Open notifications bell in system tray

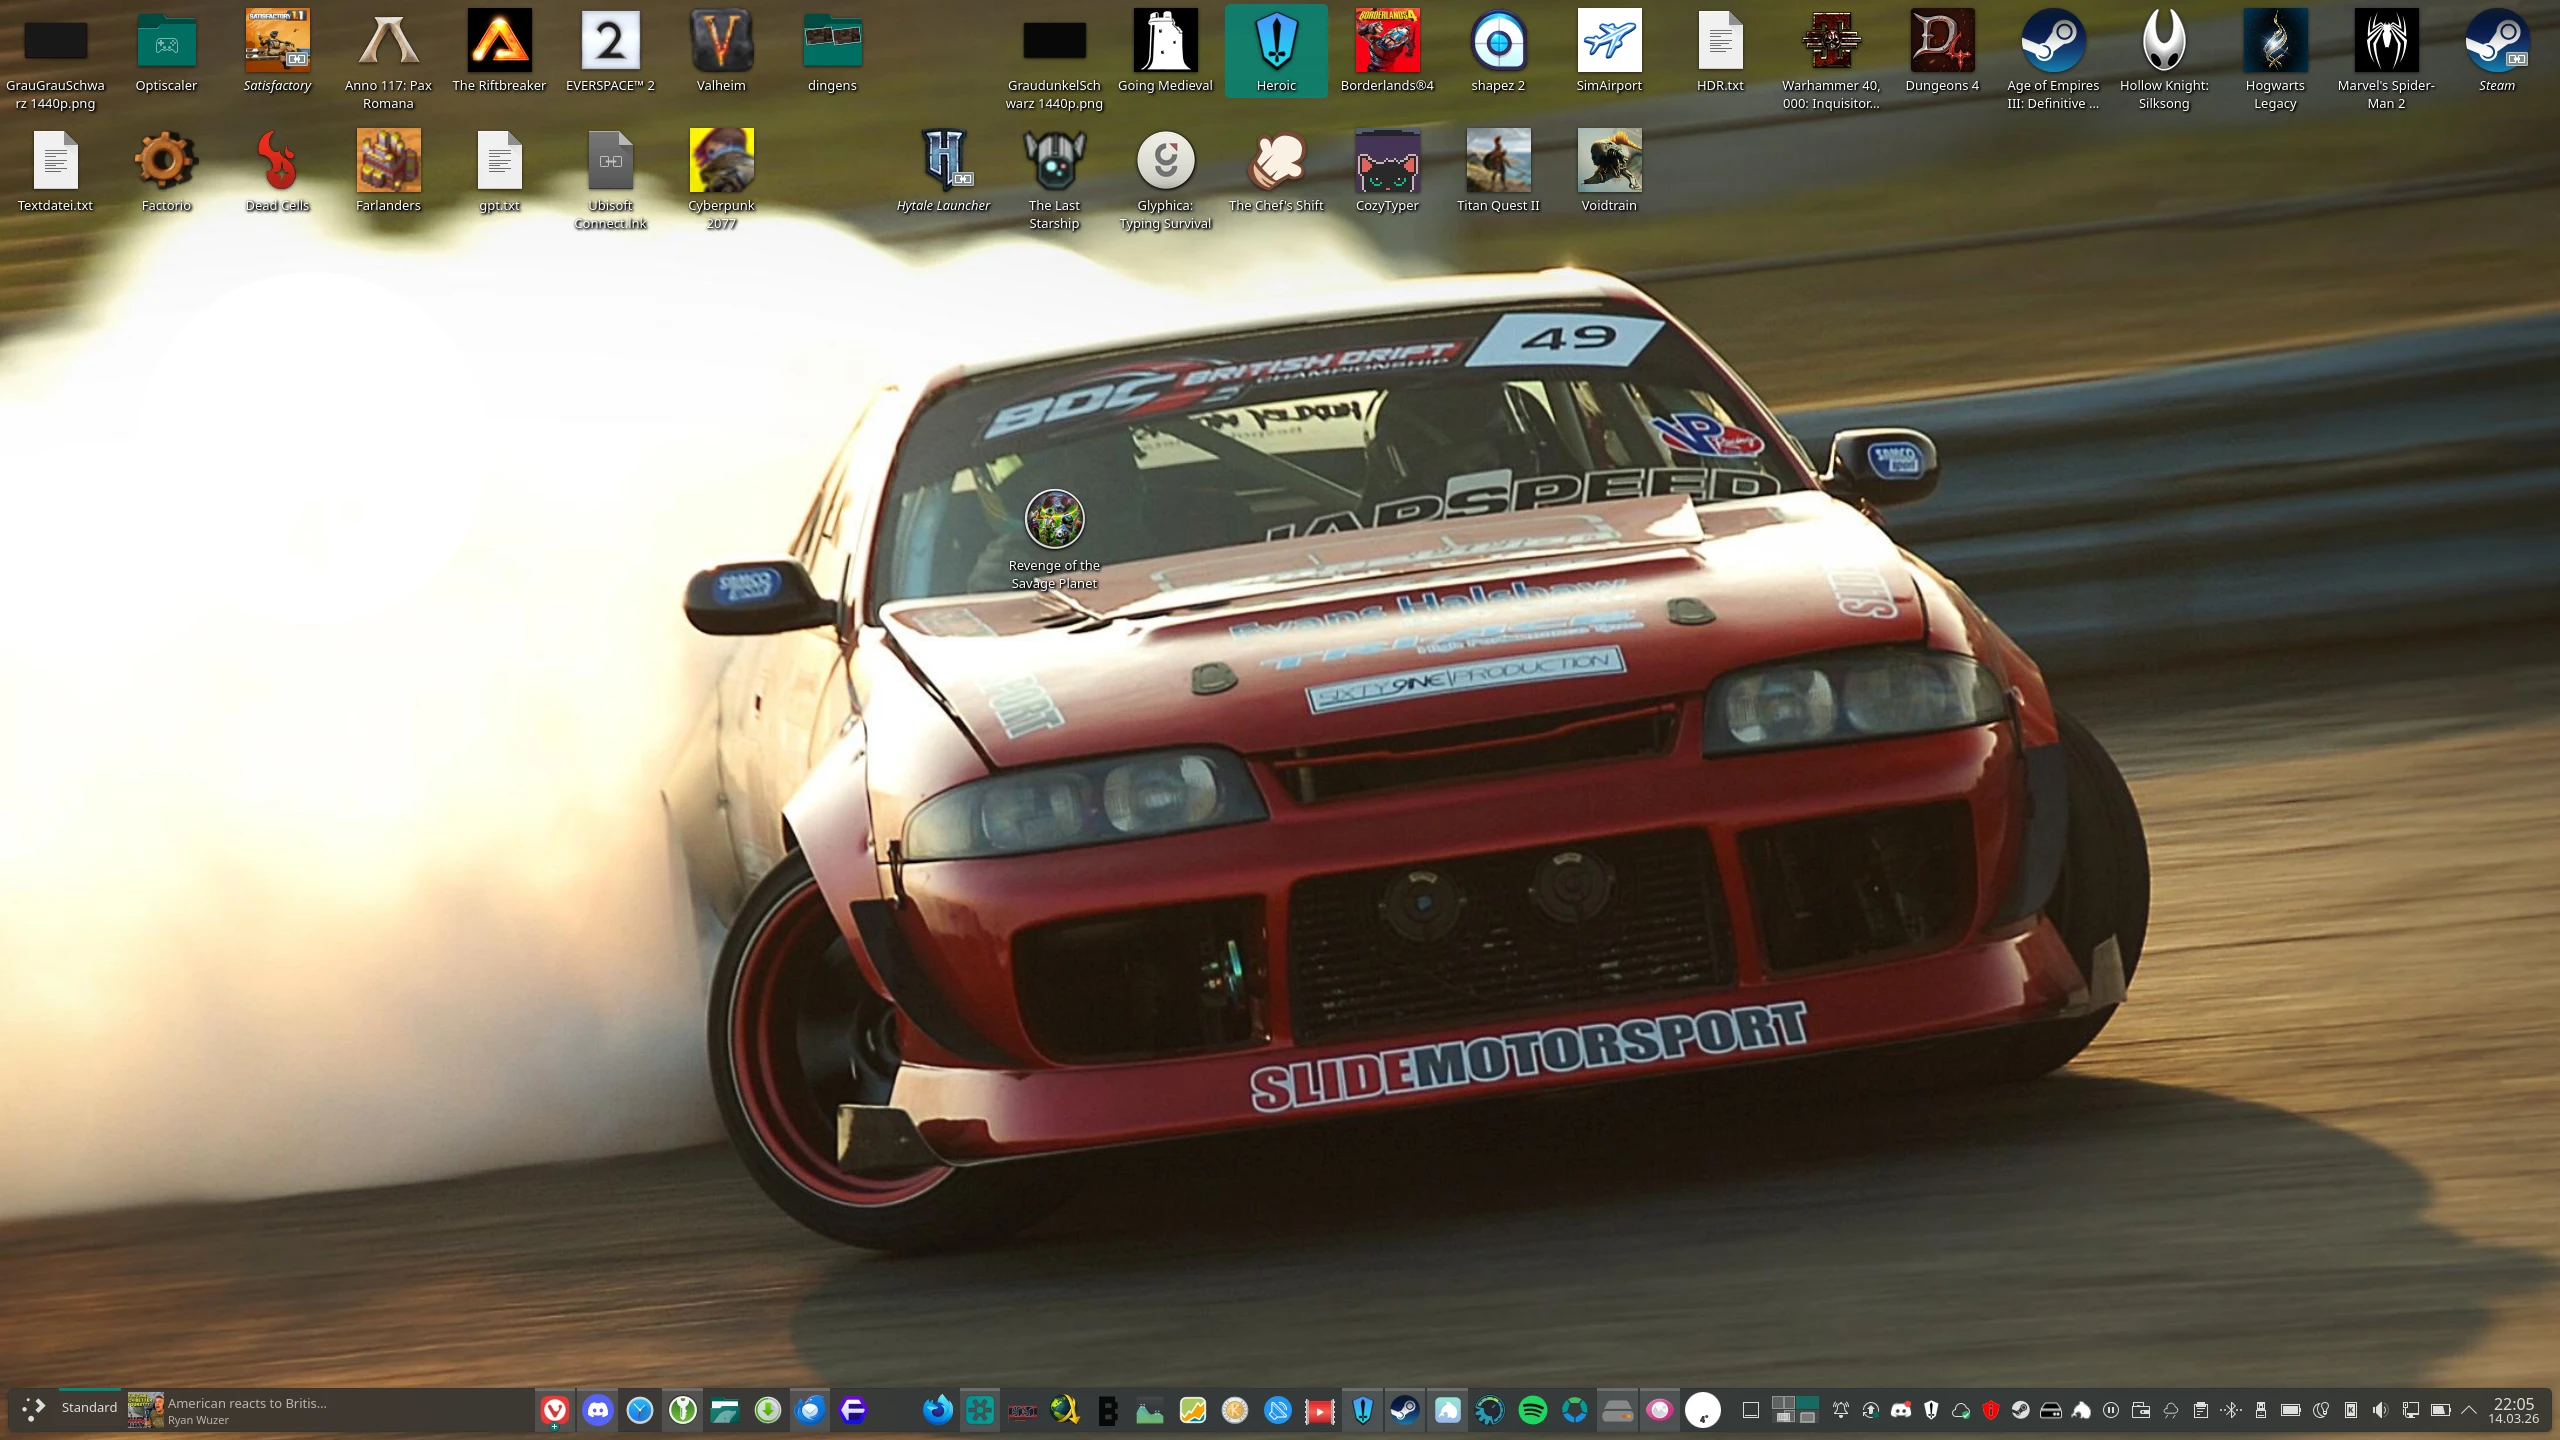(1840, 1410)
